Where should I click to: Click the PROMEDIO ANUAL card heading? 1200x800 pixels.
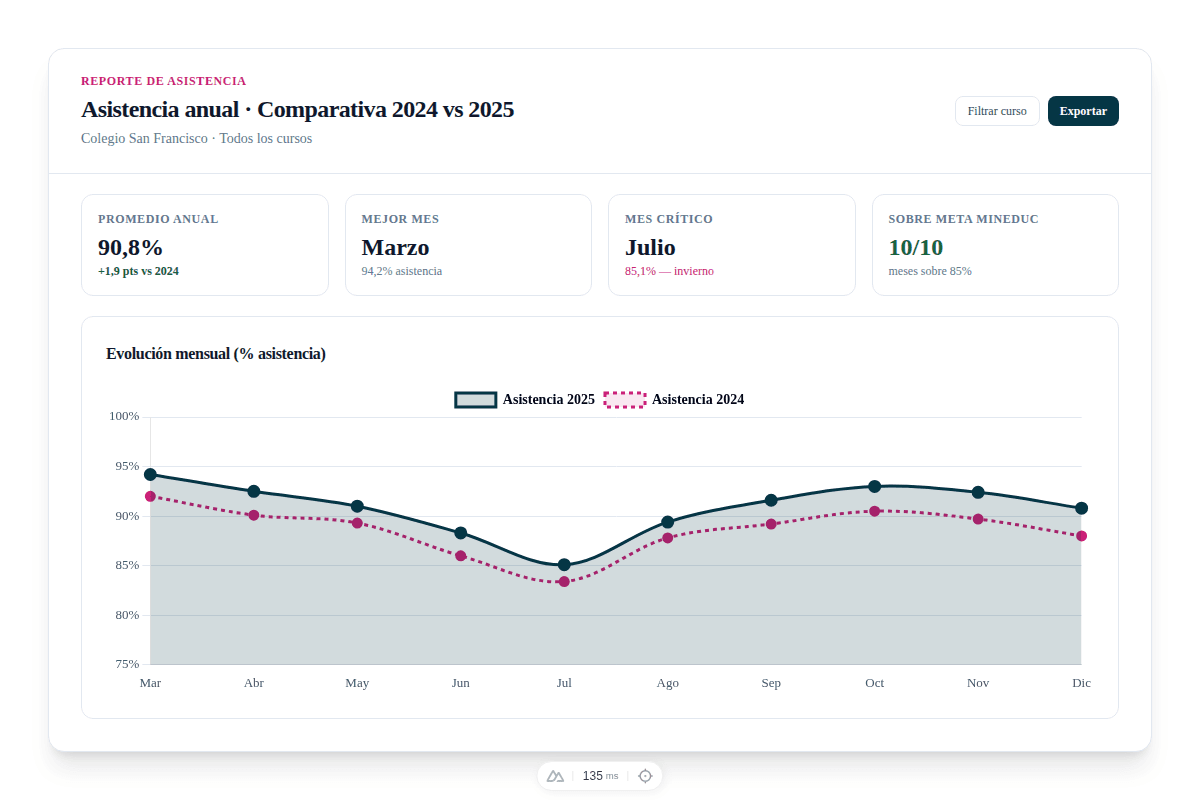pos(158,219)
